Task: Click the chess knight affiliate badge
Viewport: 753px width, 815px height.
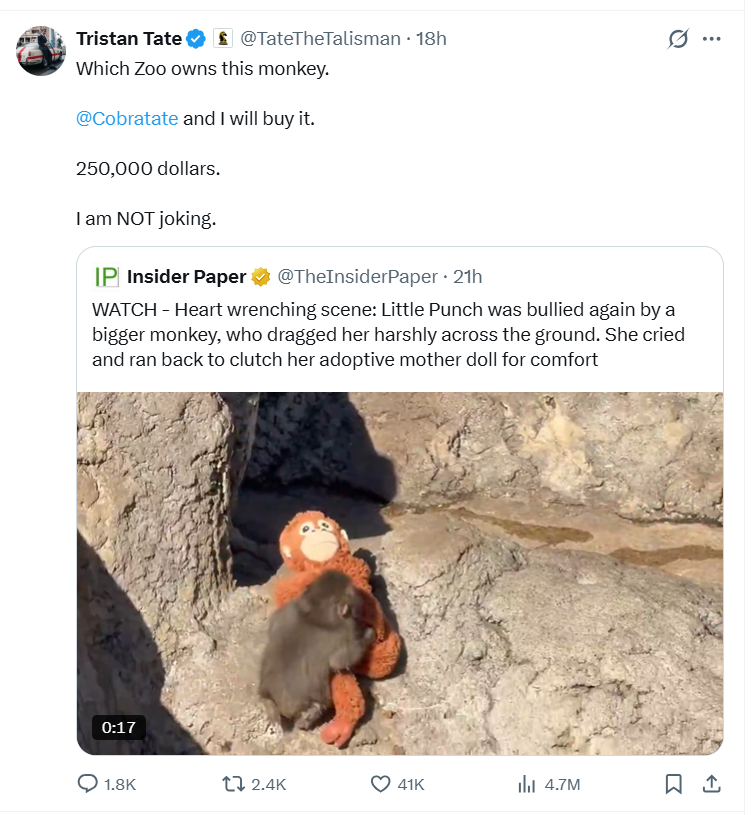Action: coord(223,39)
